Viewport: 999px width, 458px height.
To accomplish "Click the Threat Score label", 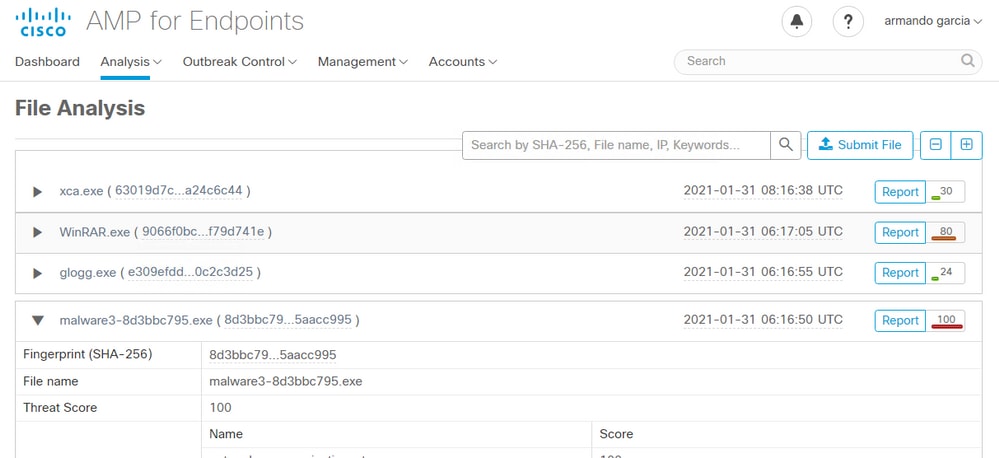I will 60,408.
